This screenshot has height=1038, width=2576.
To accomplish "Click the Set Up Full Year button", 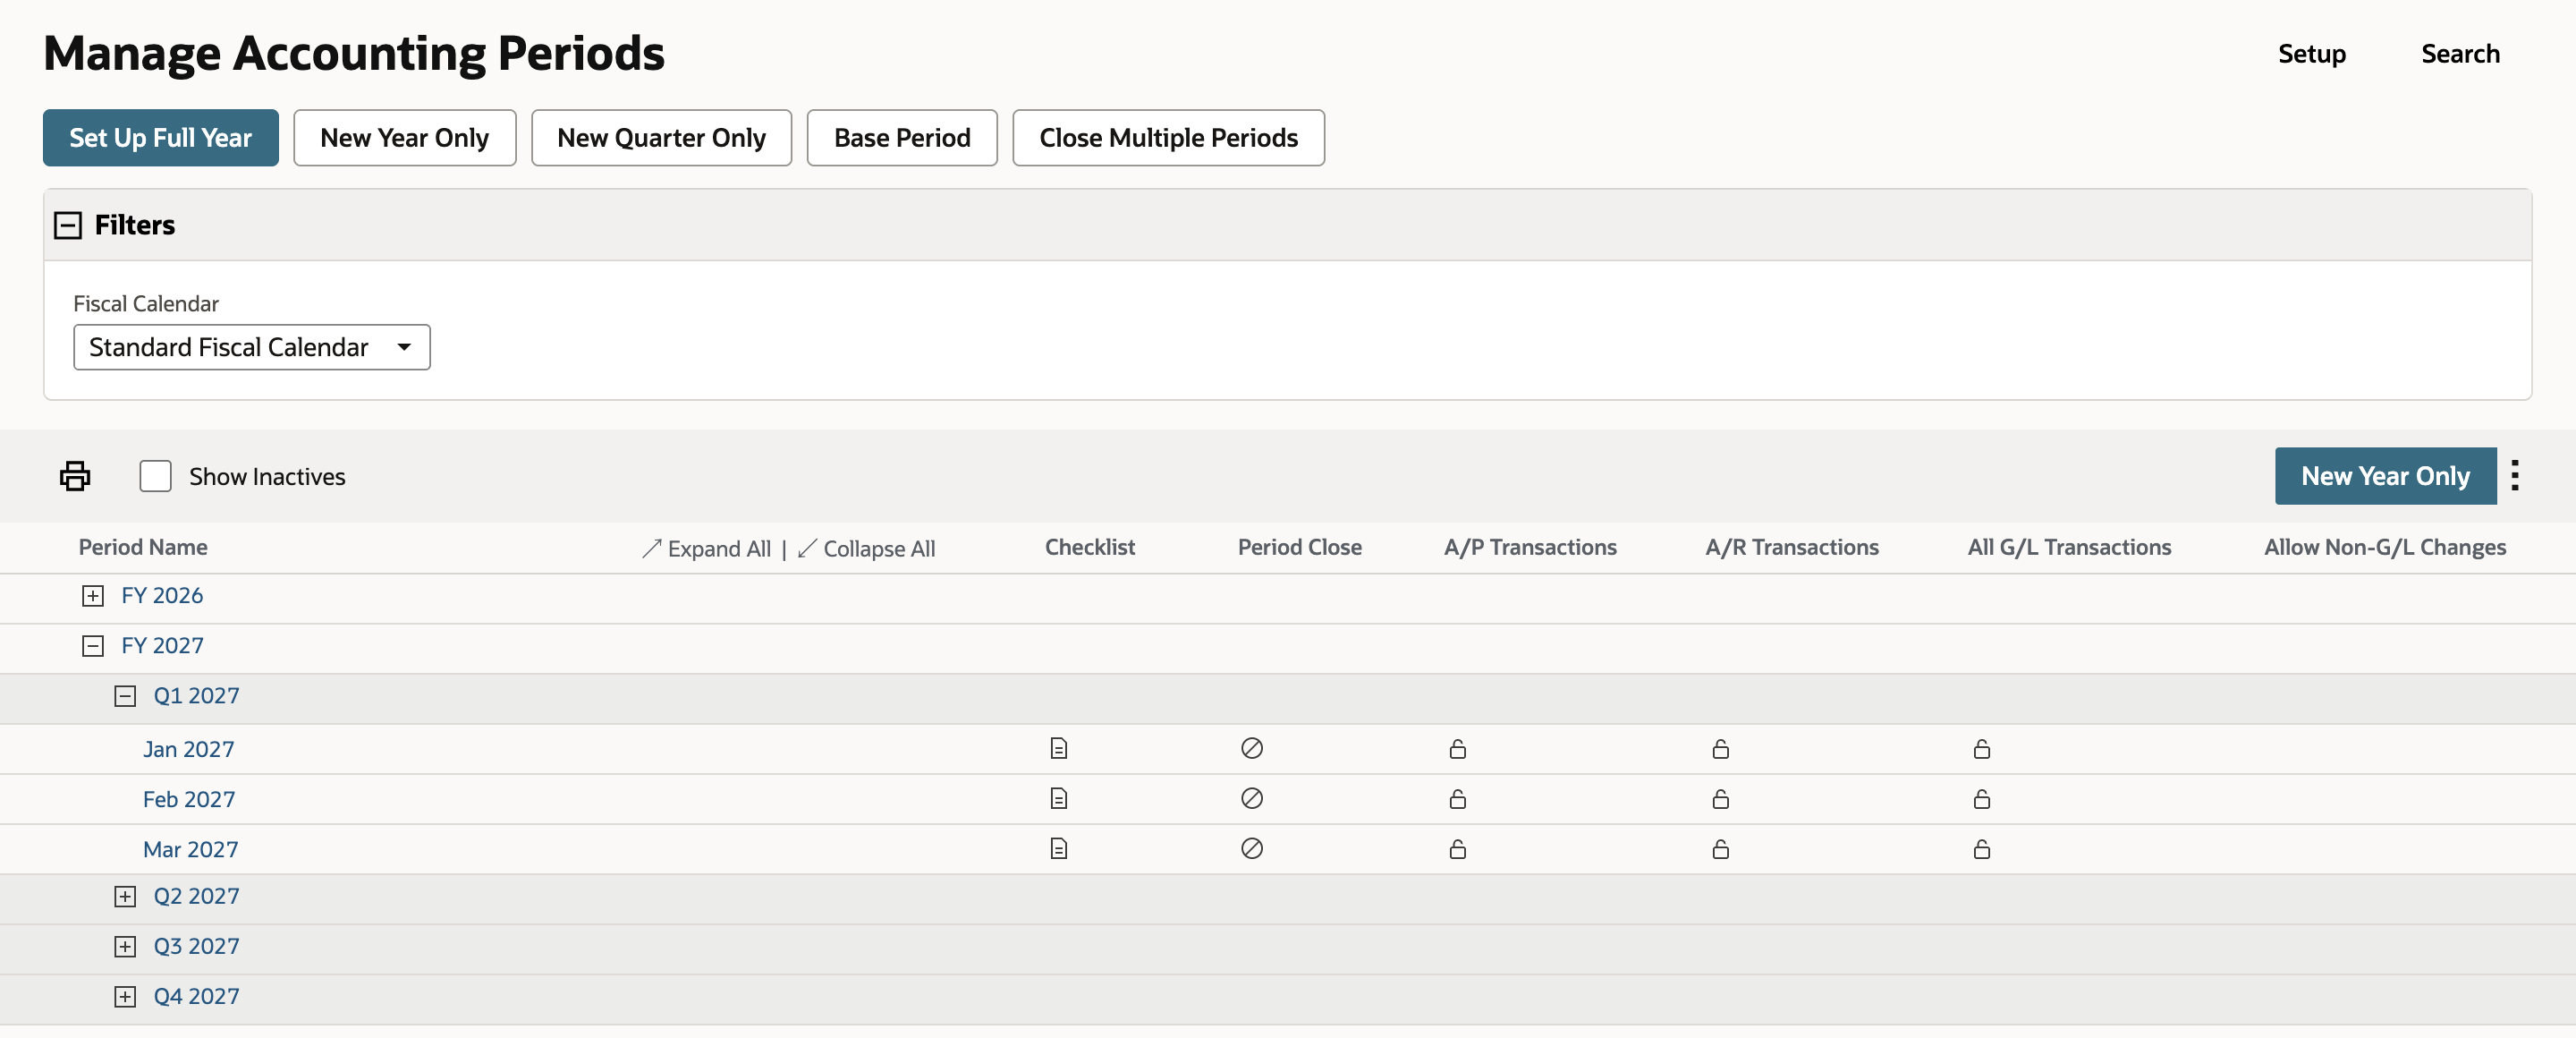I will pos(161,138).
